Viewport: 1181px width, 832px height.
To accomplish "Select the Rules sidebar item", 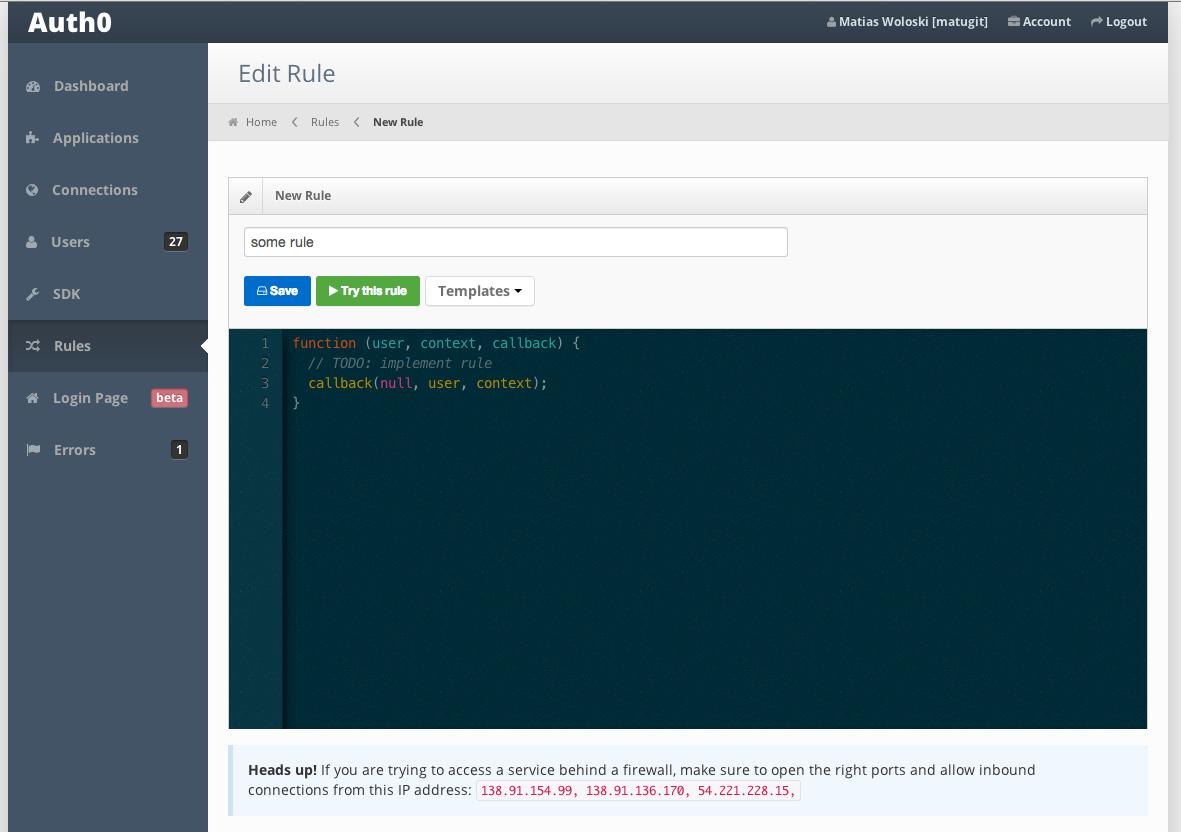I will tap(108, 346).
